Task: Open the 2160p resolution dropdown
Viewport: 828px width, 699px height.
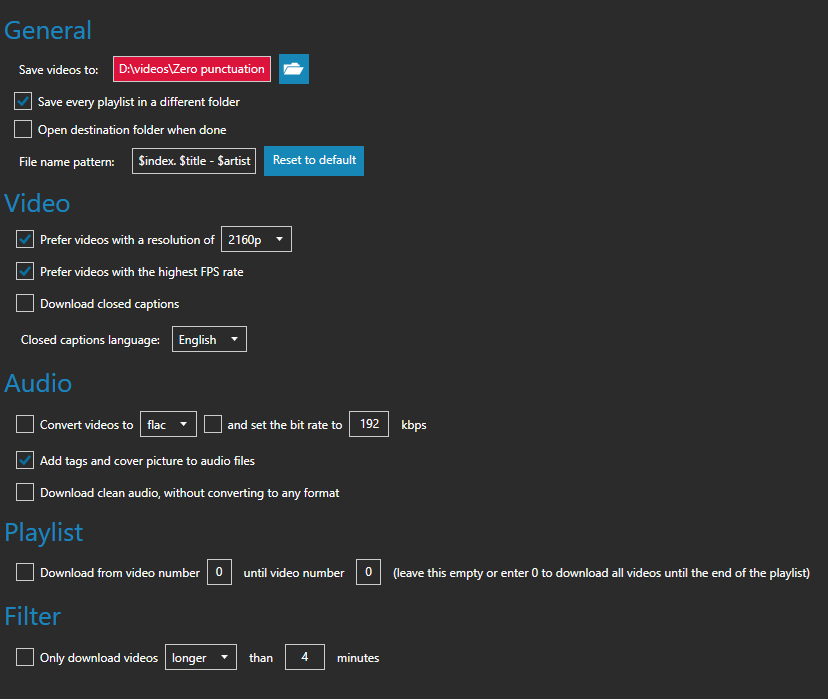Action: [x=256, y=239]
